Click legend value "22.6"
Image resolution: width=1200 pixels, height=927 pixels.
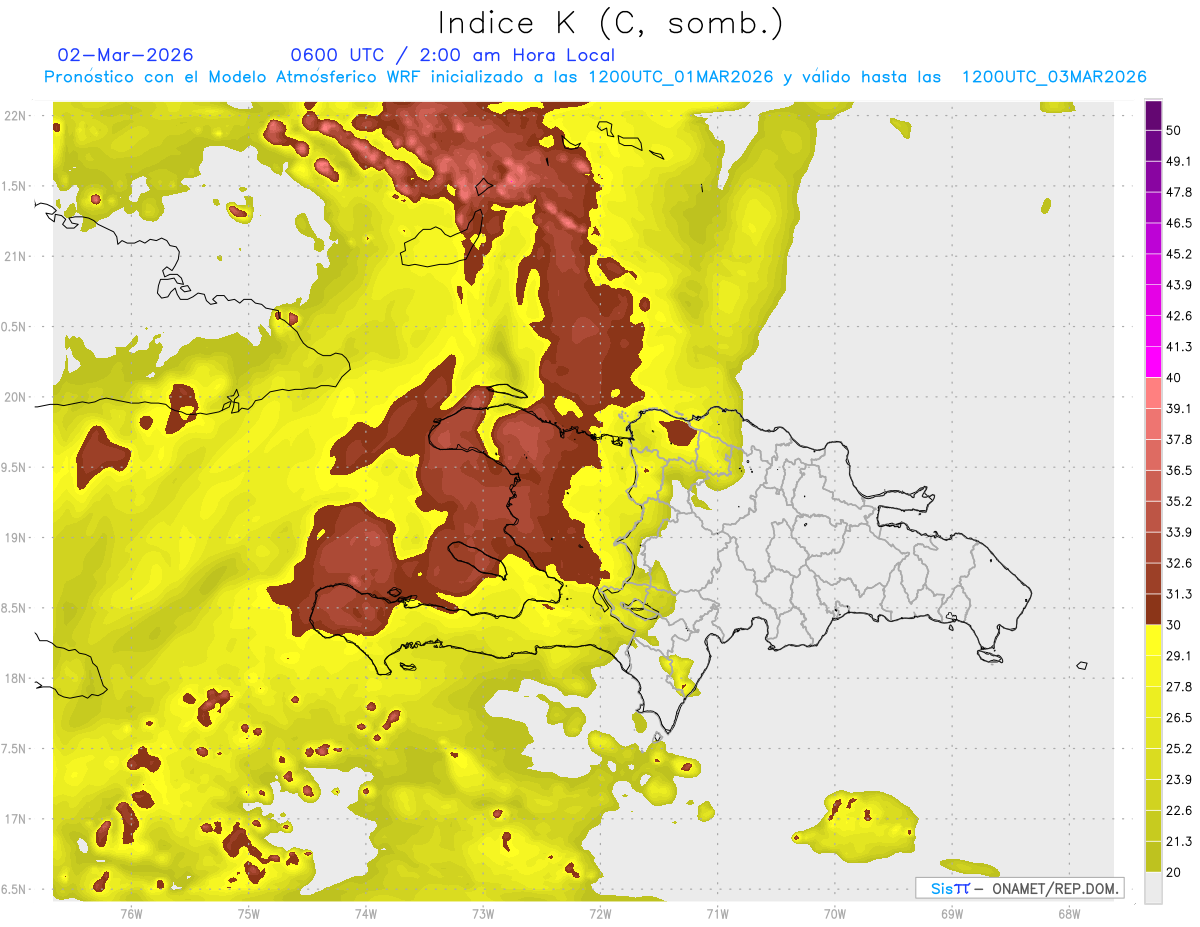(1179, 810)
